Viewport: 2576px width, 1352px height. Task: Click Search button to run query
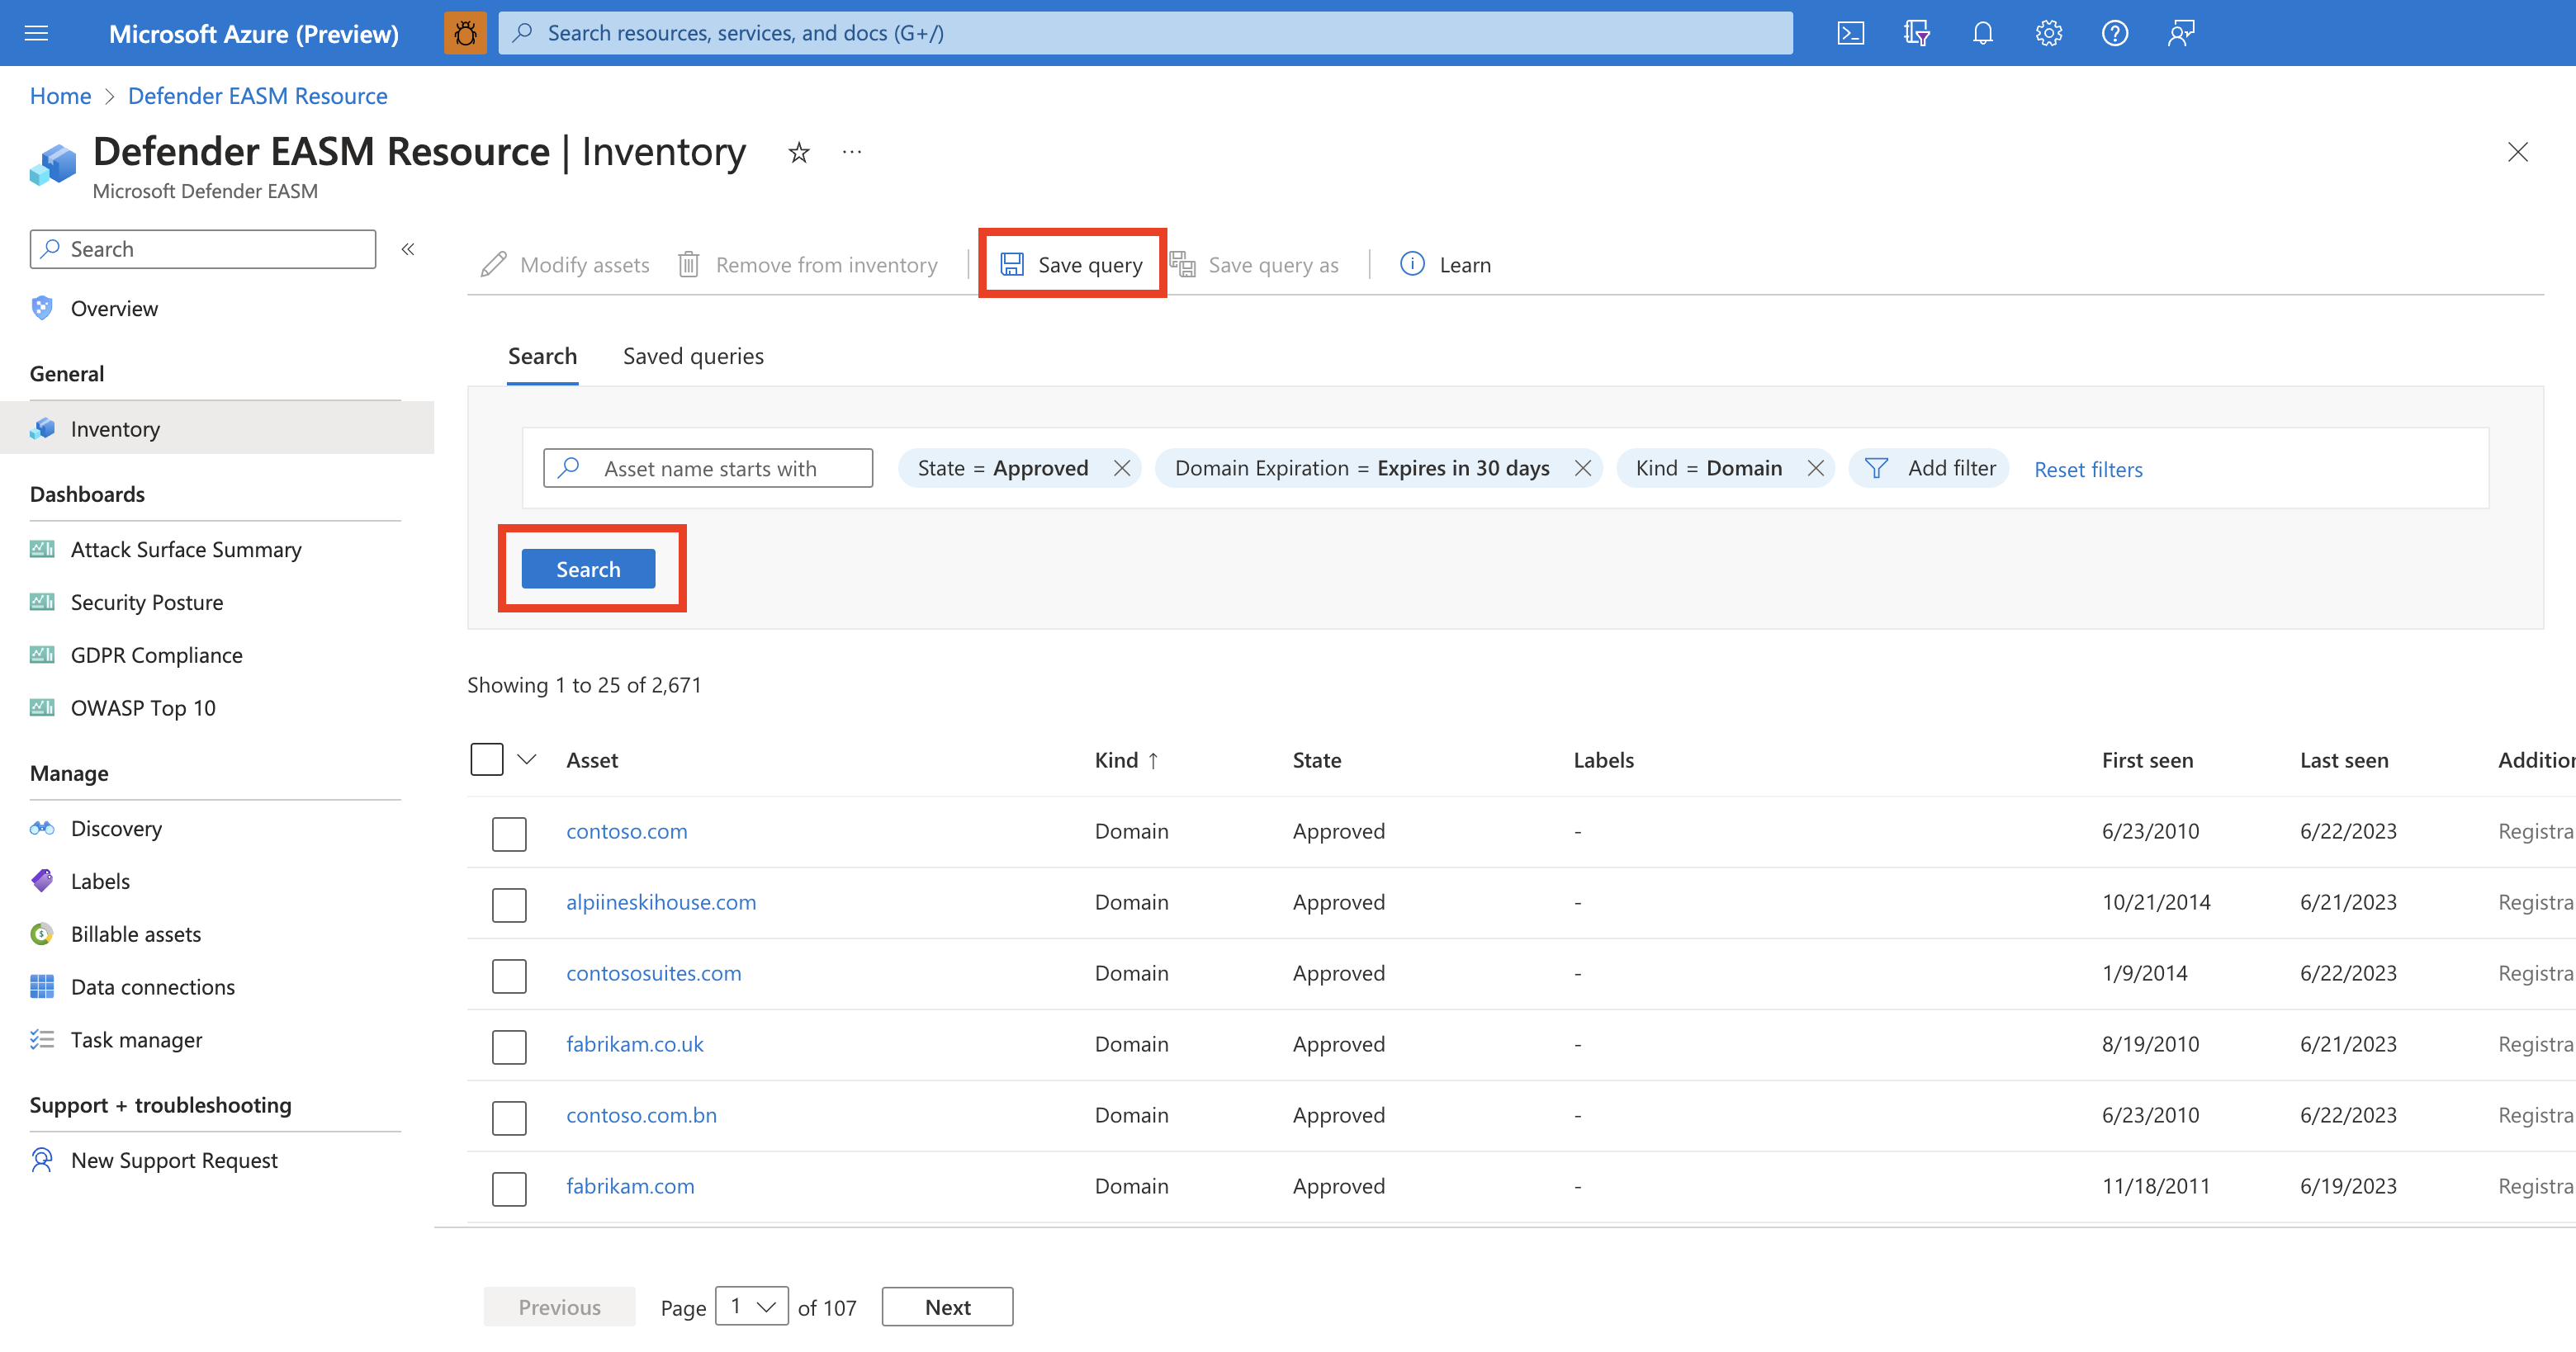pyautogui.click(x=588, y=569)
